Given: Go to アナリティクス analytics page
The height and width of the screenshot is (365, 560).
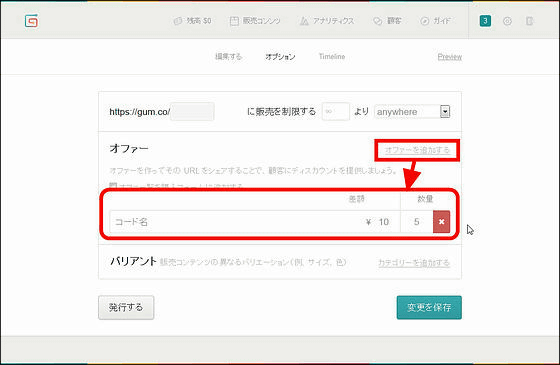Looking at the screenshot, I should [327, 21].
